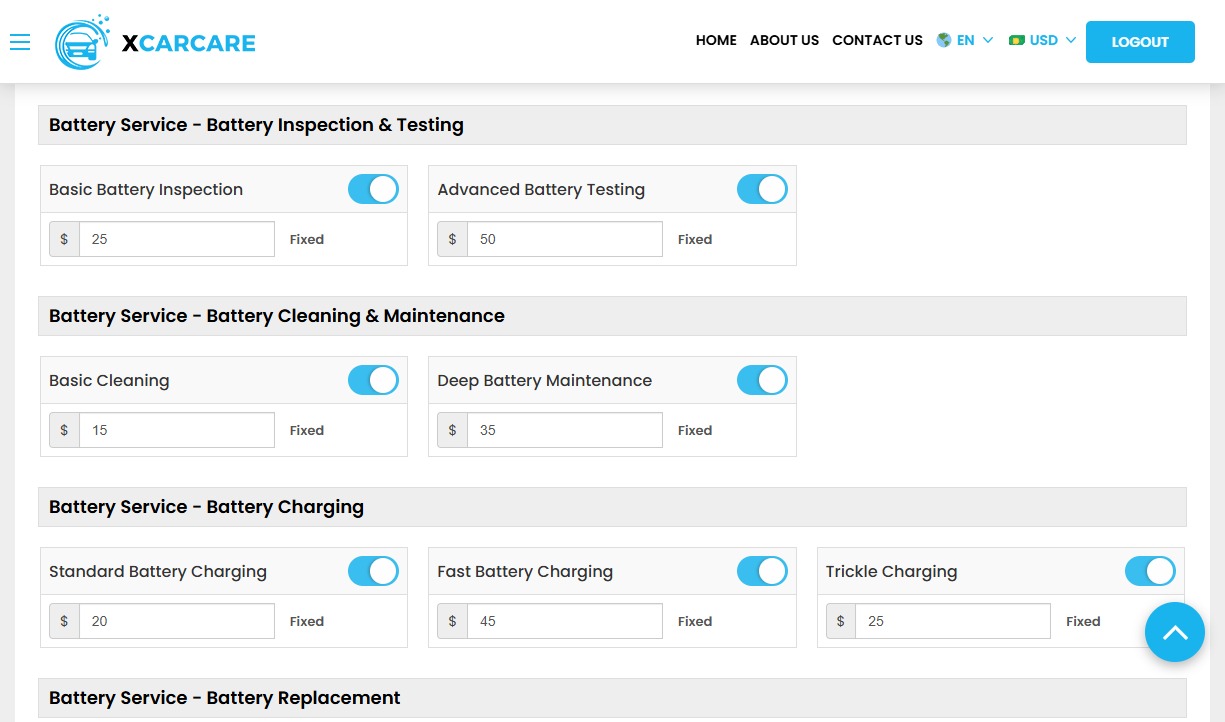Click dollar sign beside Basic Battery Inspection price
The height and width of the screenshot is (722, 1225).
[64, 239]
